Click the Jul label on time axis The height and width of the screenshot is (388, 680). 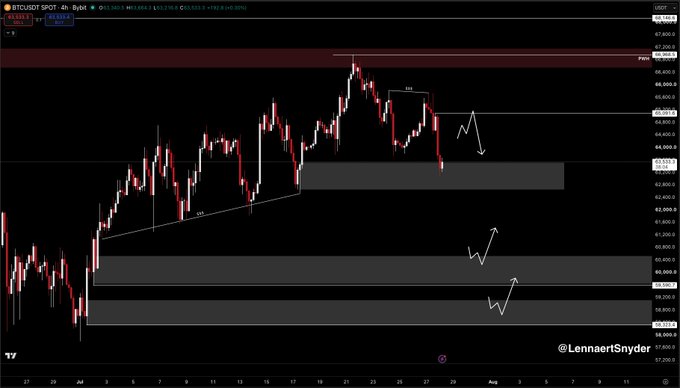coord(79,382)
